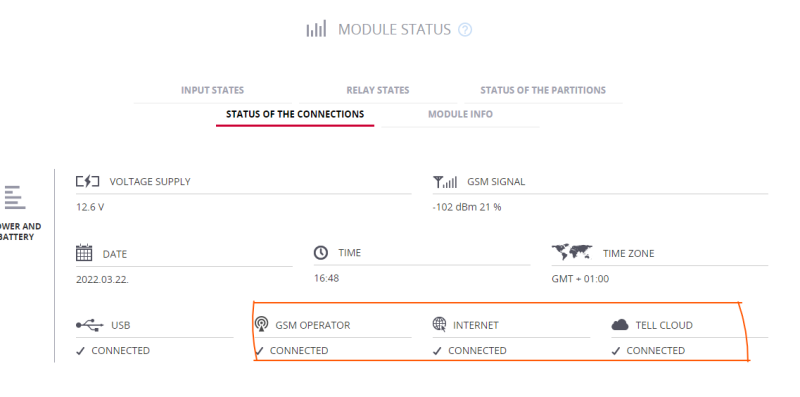The height and width of the screenshot is (397, 800).
Task: Click the GSM signal antenna icon
Action: (x=445, y=182)
